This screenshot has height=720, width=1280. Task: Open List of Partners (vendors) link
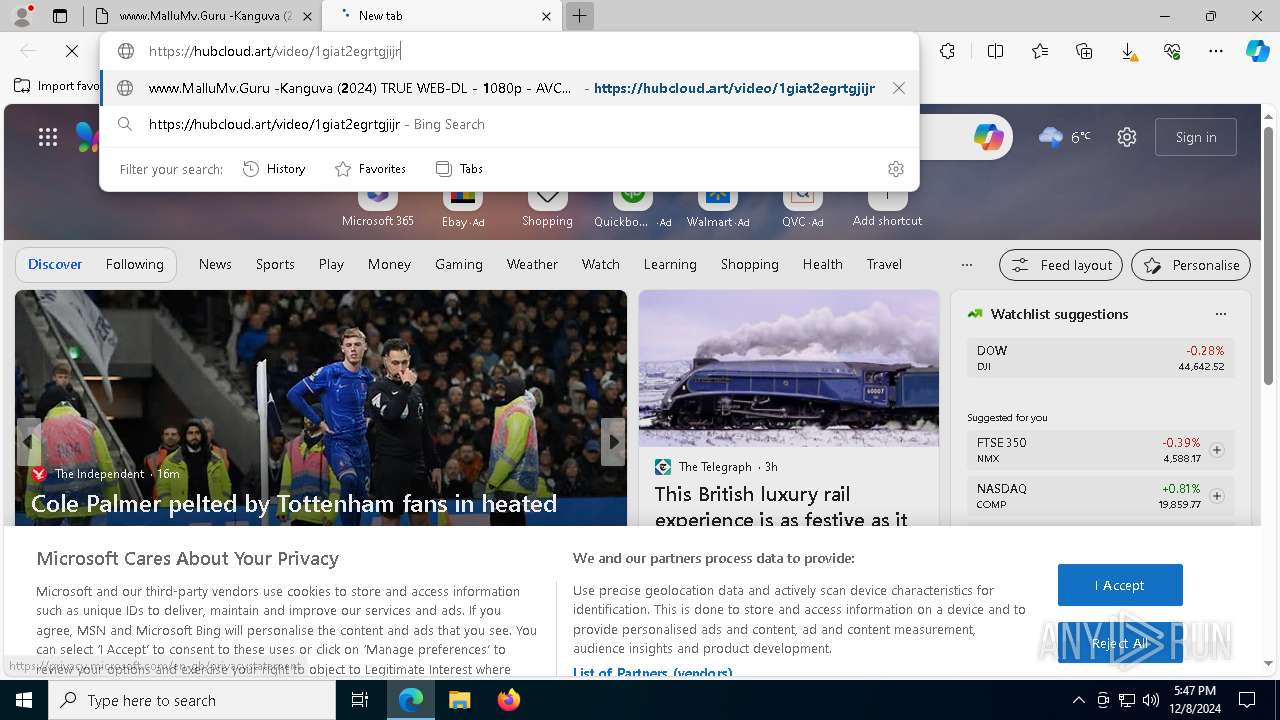652,673
